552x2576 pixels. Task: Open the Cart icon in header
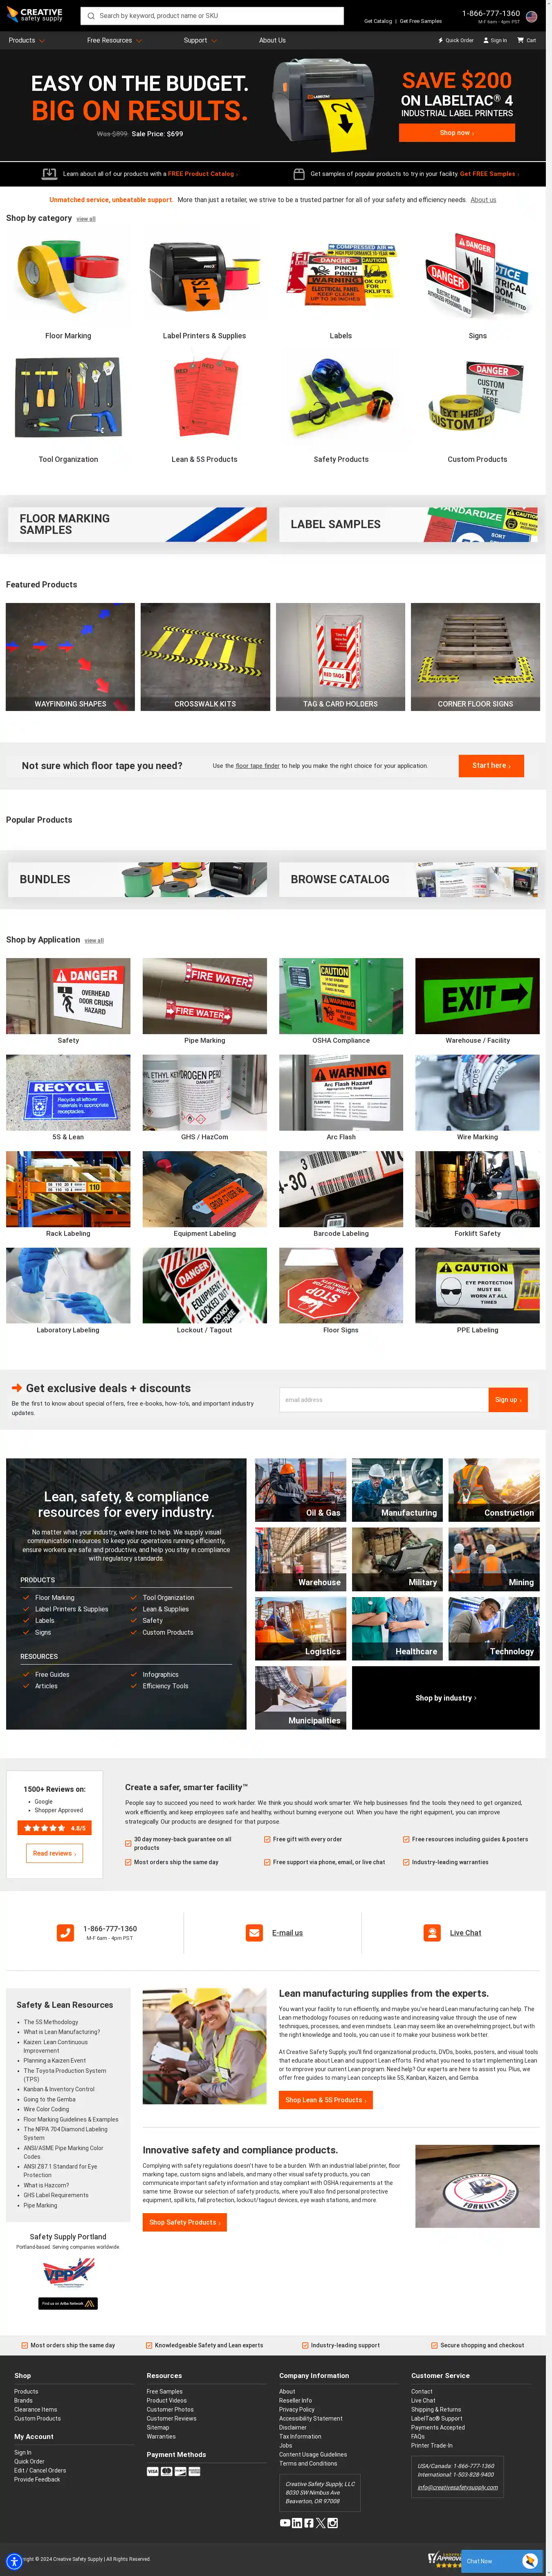[521, 40]
